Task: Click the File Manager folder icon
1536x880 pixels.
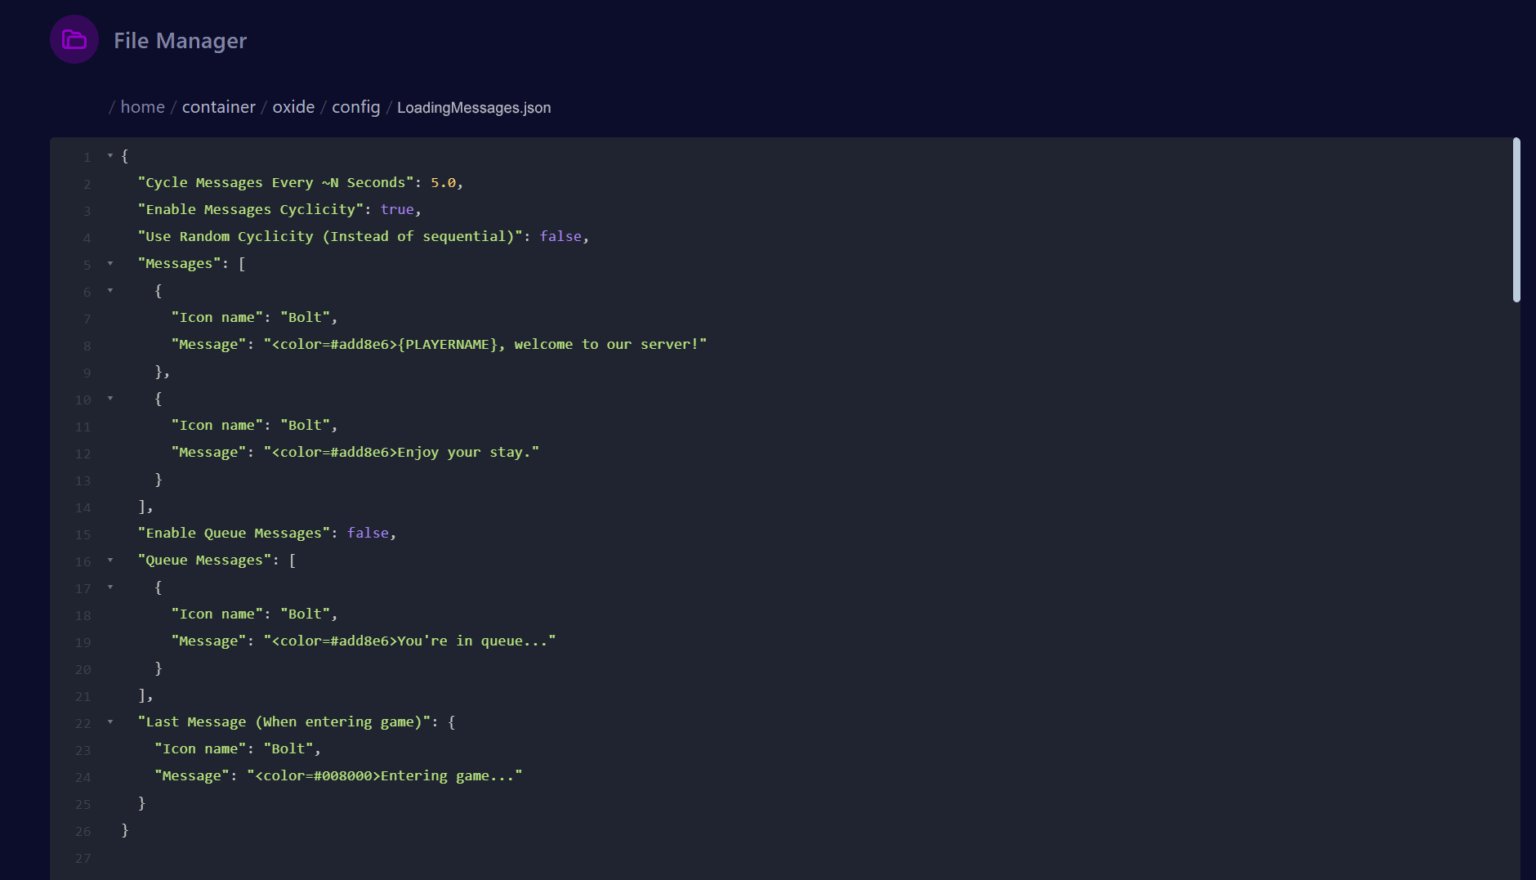Action: click(x=74, y=40)
